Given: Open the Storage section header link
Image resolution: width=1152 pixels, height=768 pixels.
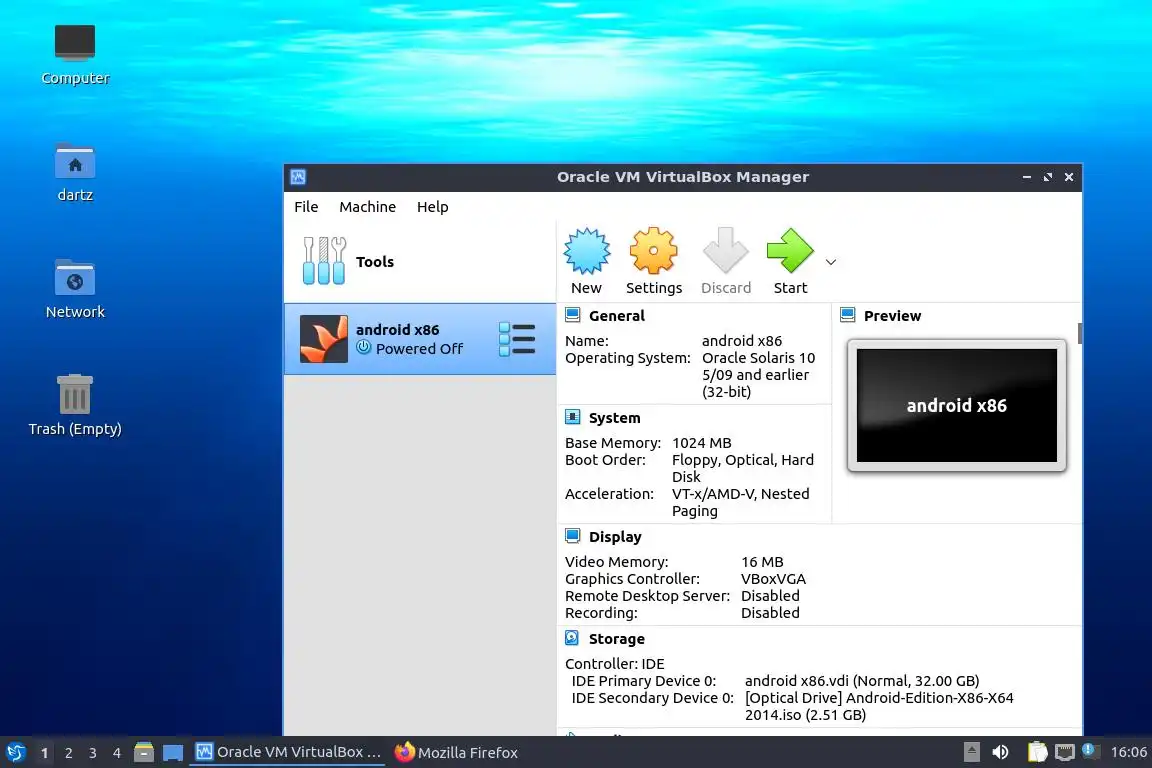Looking at the screenshot, I should click(616, 639).
